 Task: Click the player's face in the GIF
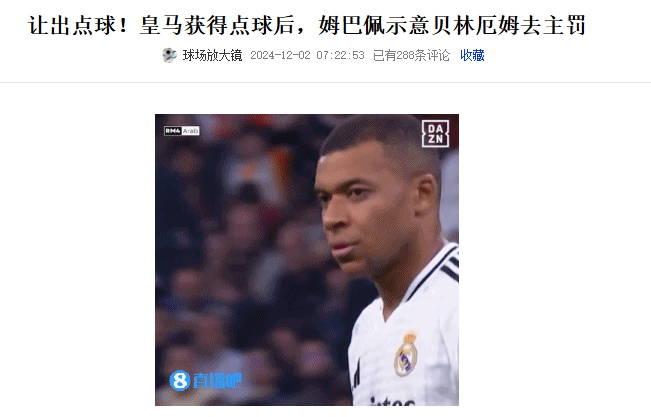(x=358, y=208)
